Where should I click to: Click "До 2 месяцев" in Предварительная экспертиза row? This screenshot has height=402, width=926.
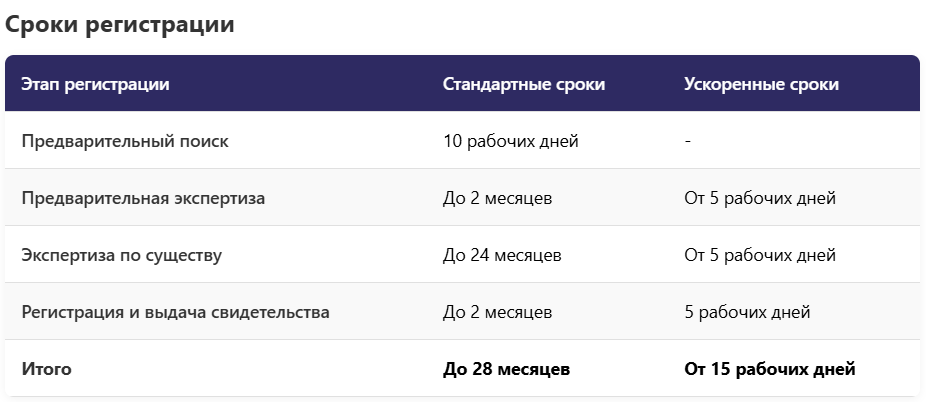pyautogui.click(x=497, y=198)
